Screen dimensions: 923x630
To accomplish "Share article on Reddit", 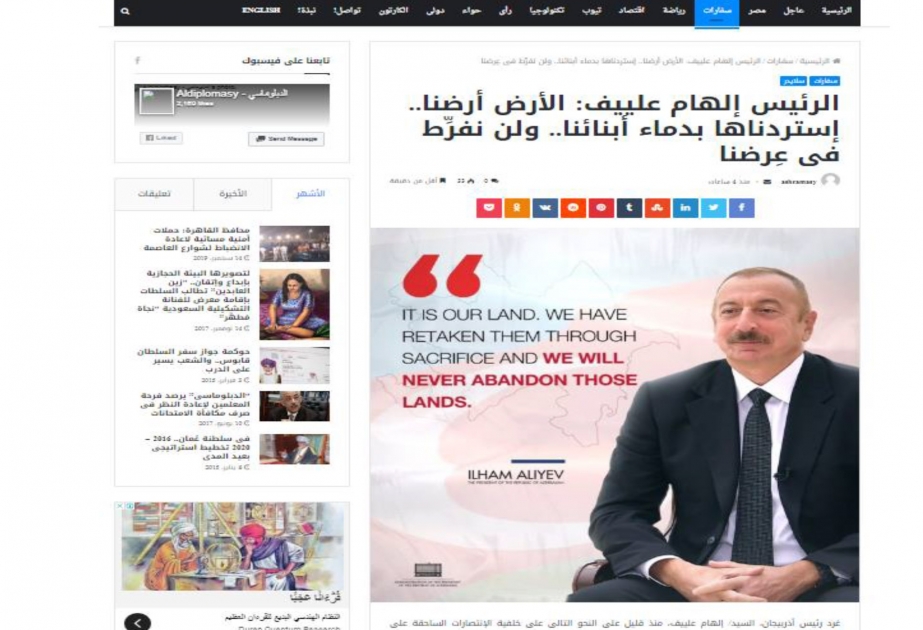I will (x=573, y=208).
